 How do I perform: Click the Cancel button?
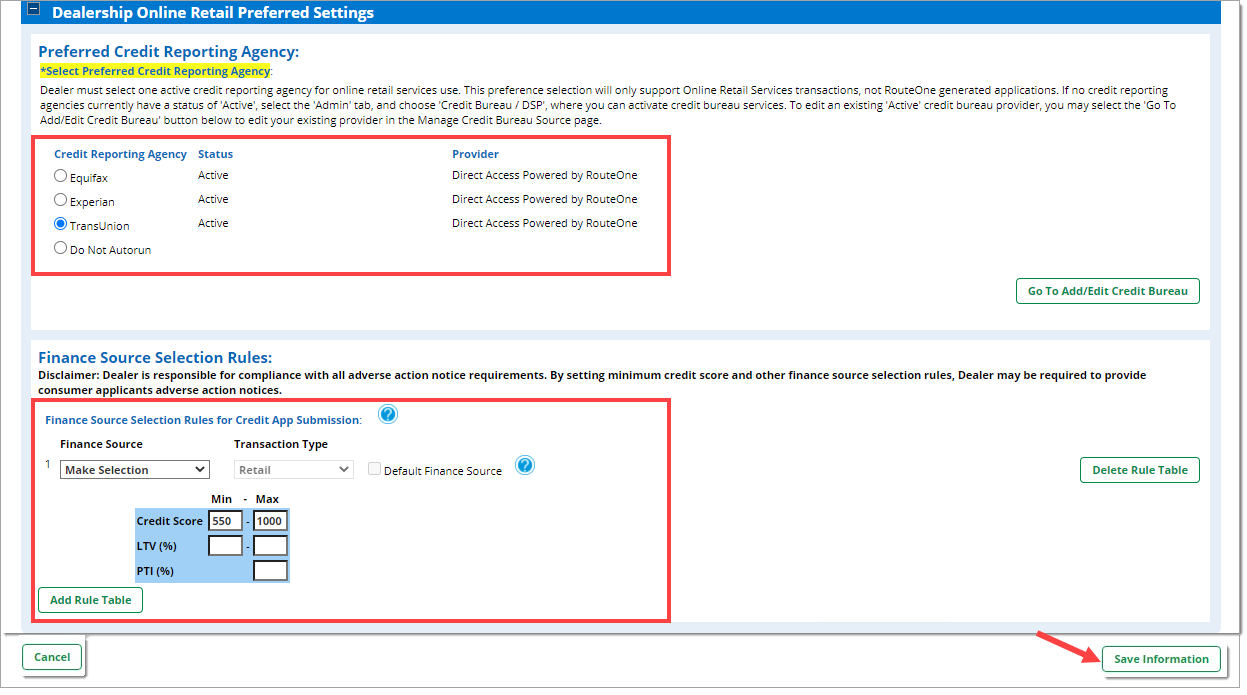click(x=52, y=657)
